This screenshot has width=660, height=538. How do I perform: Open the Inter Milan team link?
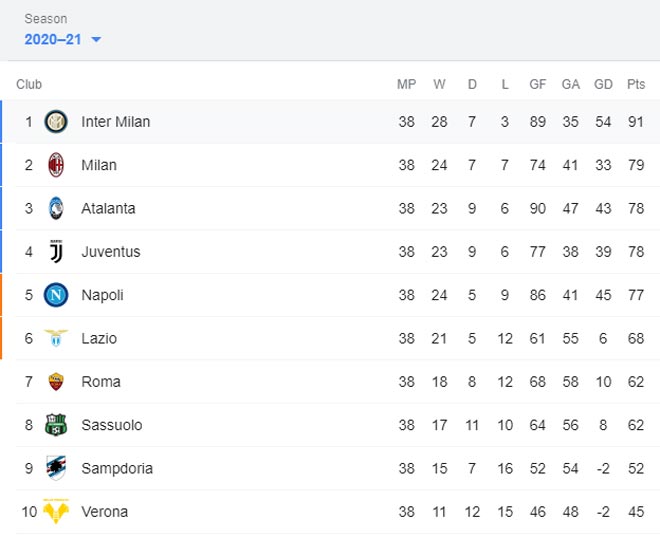(116, 122)
